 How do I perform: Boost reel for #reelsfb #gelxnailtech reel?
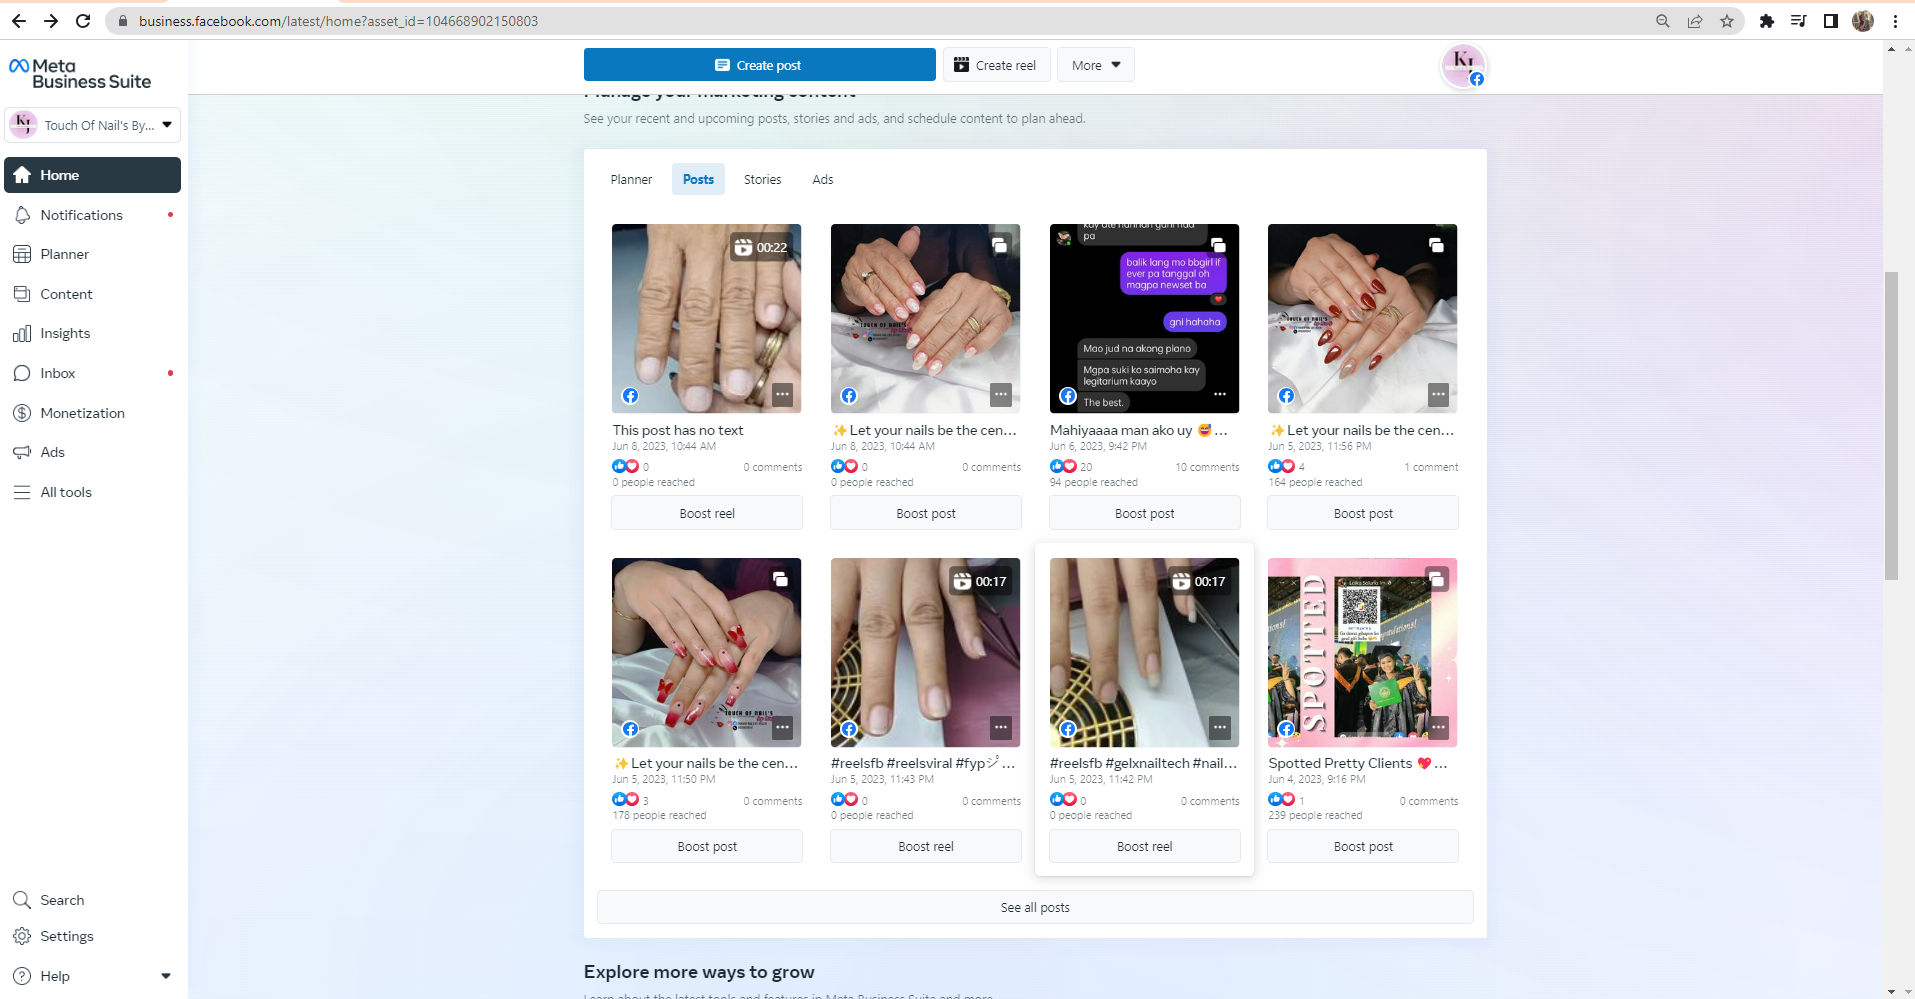tap(1145, 846)
